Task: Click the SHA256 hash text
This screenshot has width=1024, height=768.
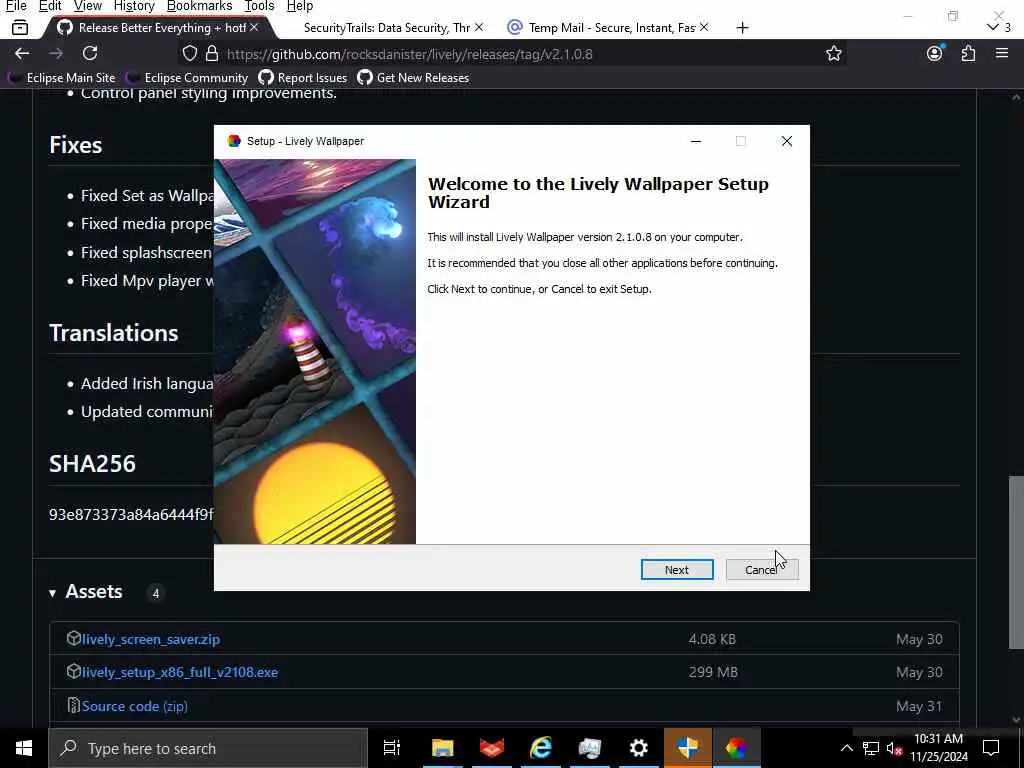Action: click(131, 515)
